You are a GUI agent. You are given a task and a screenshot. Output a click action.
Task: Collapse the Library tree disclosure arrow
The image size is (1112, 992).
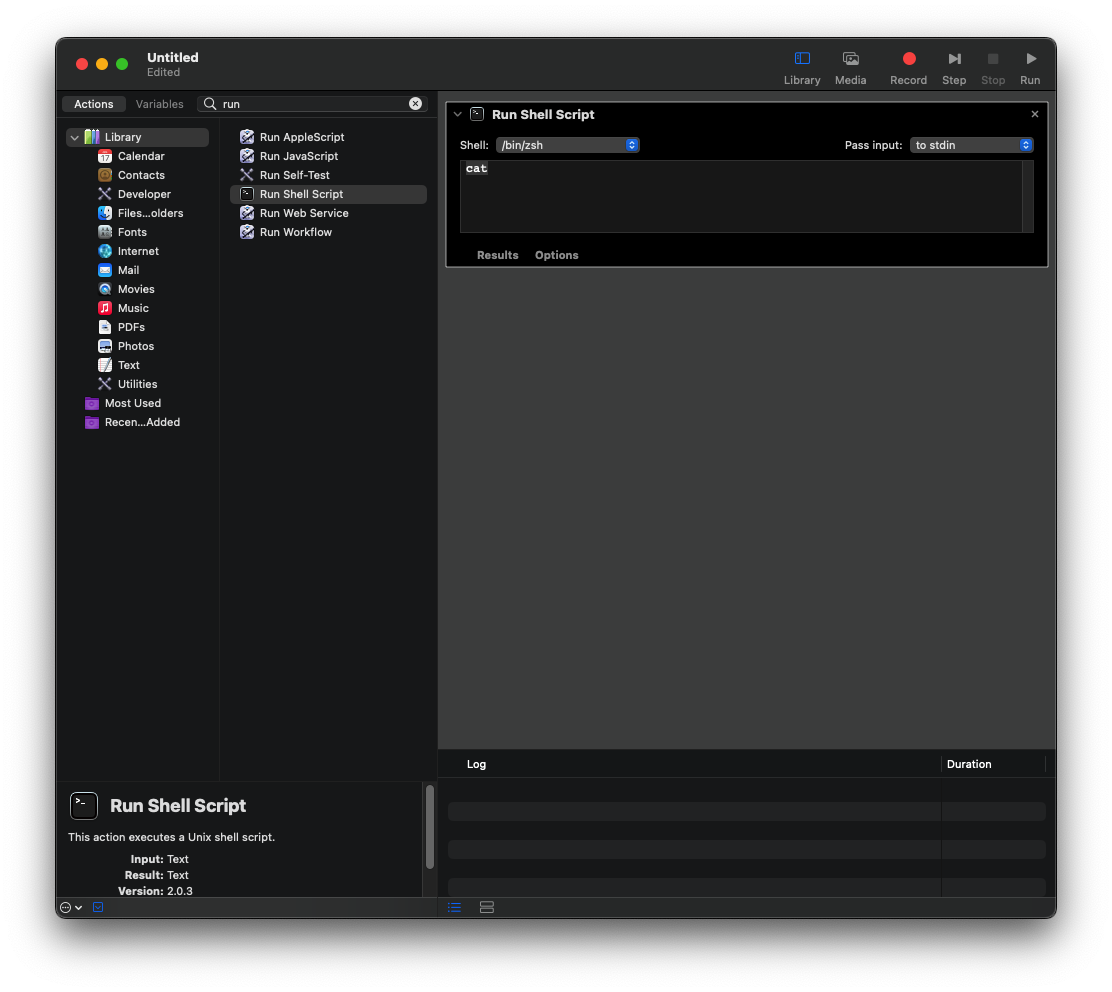(x=75, y=137)
